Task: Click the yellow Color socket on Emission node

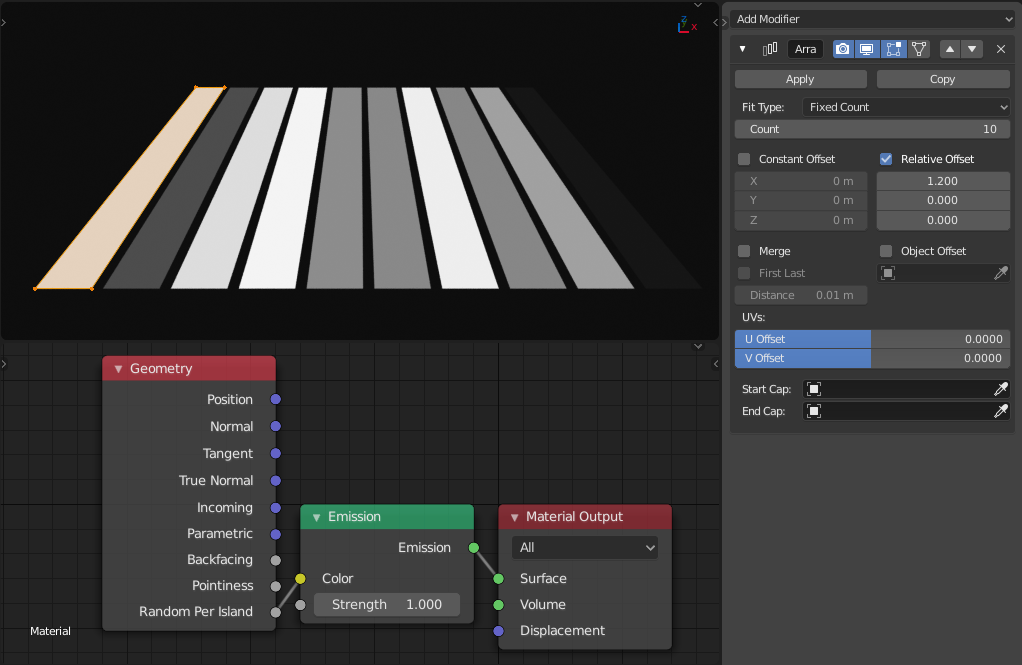Action: click(300, 578)
